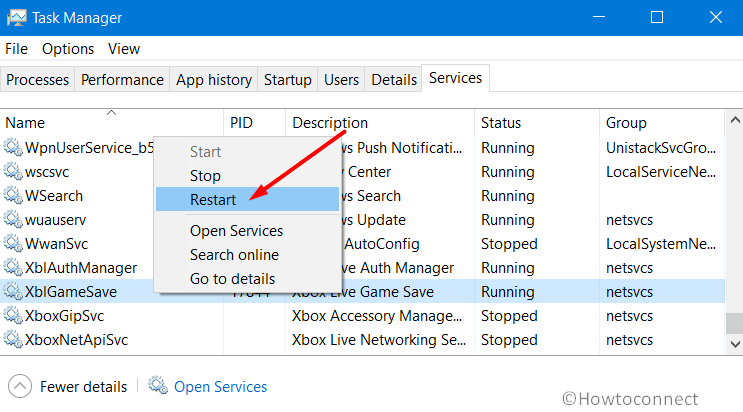The width and height of the screenshot is (743, 412).
Task: Close the Task Manager window
Action: [x=716, y=18]
